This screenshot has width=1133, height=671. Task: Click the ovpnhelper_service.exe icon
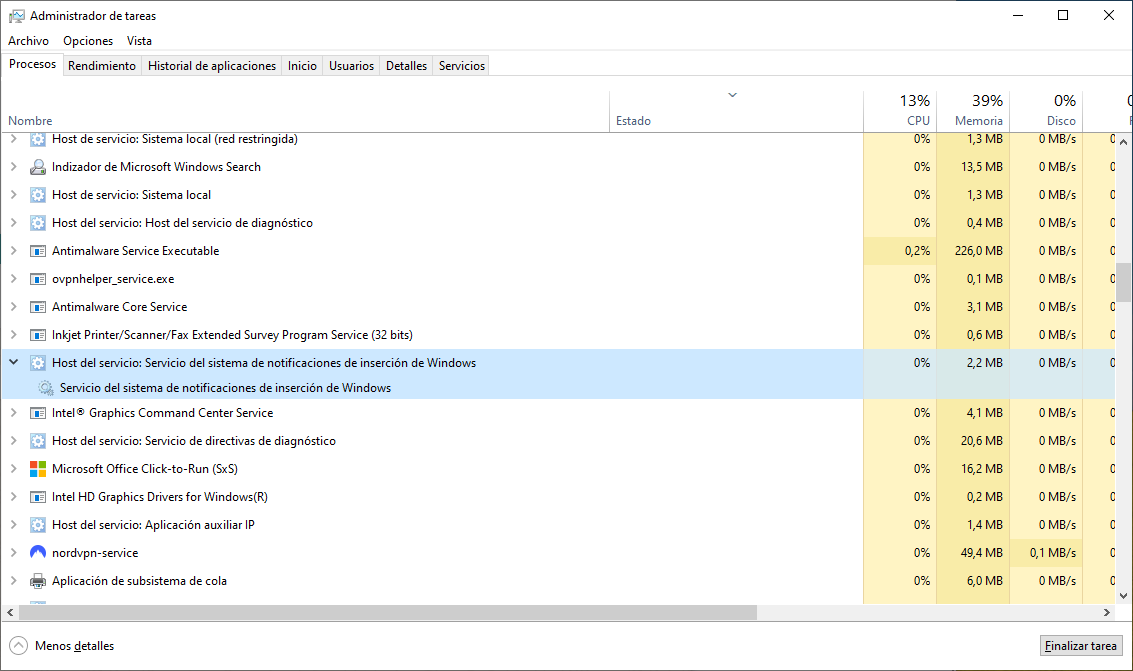pyautogui.click(x=38, y=280)
